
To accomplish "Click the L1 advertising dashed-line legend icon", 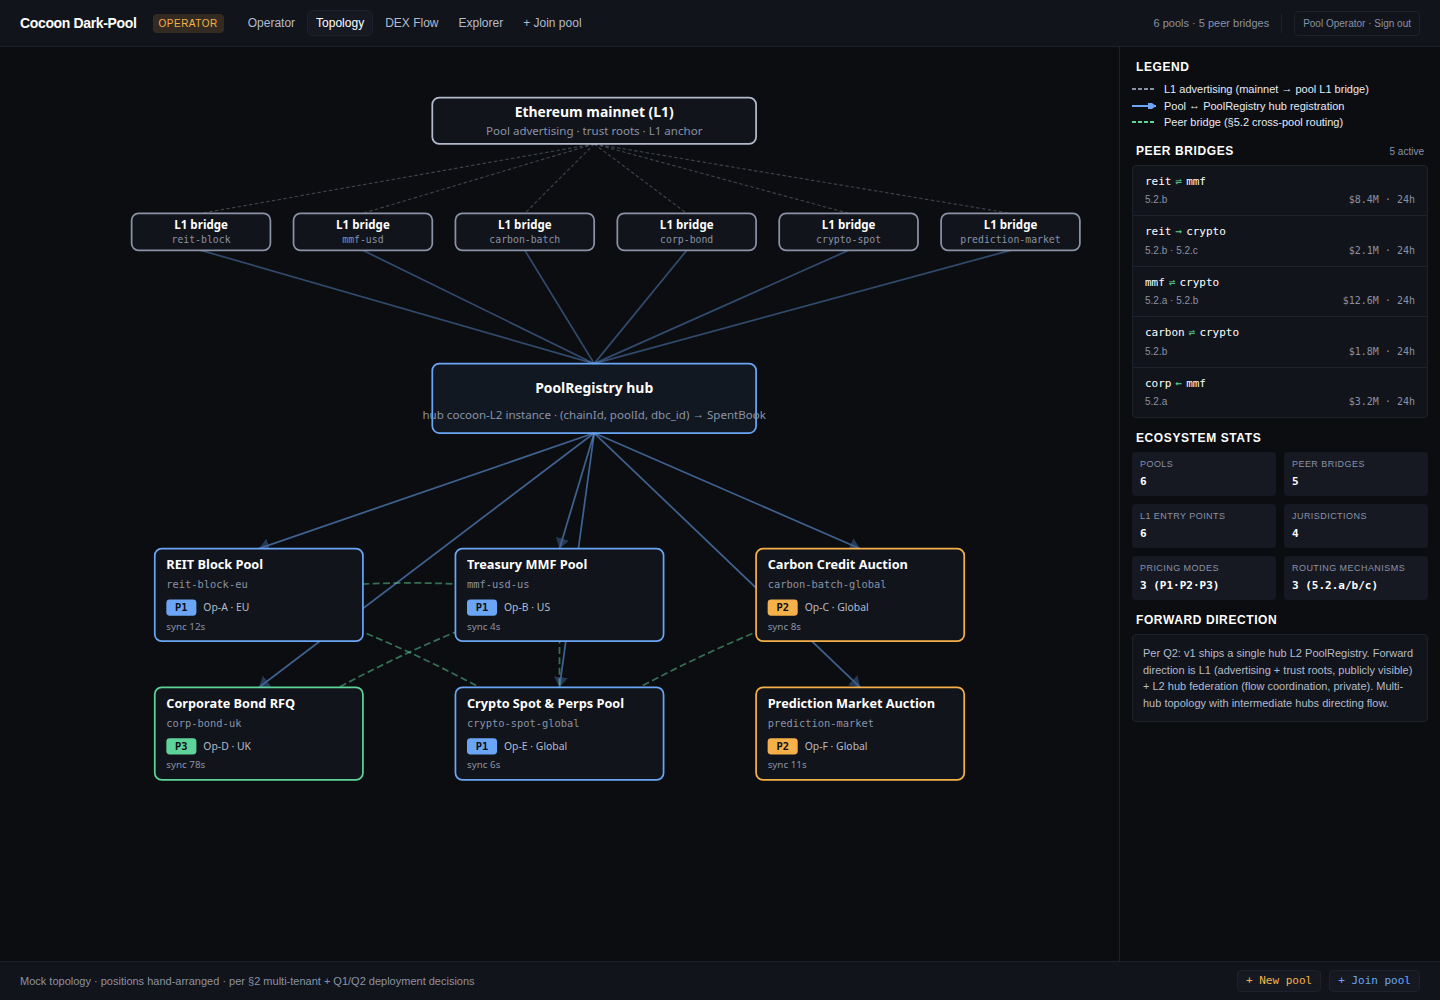I will click(x=1143, y=90).
